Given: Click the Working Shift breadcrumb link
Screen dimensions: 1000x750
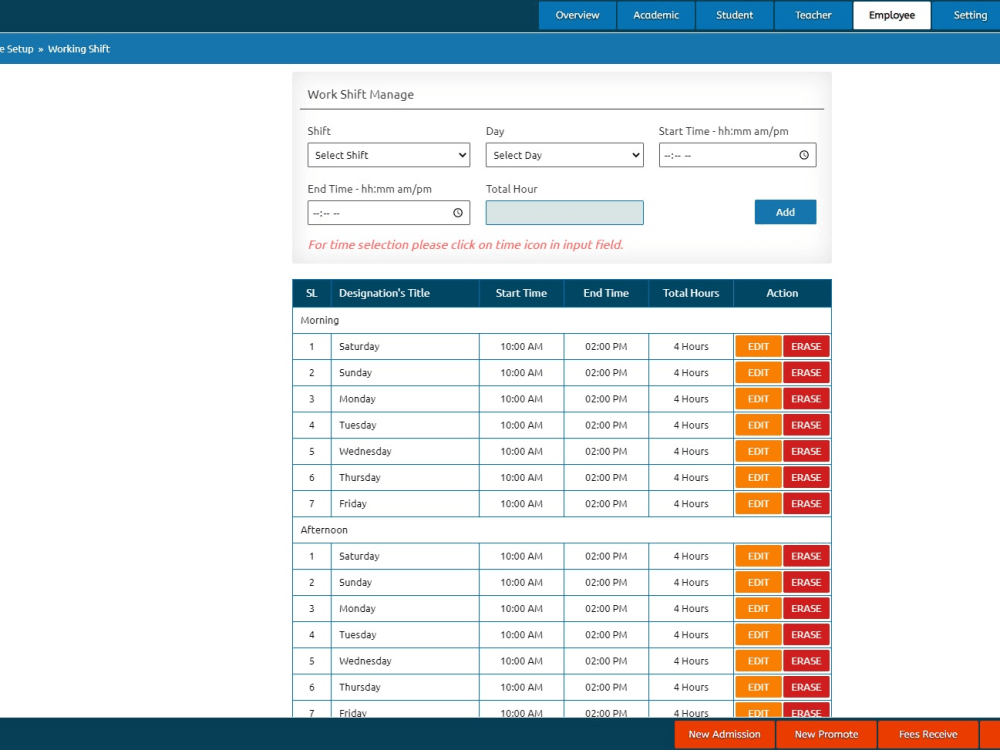Looking at the screenshot, I should coord(79,48).
